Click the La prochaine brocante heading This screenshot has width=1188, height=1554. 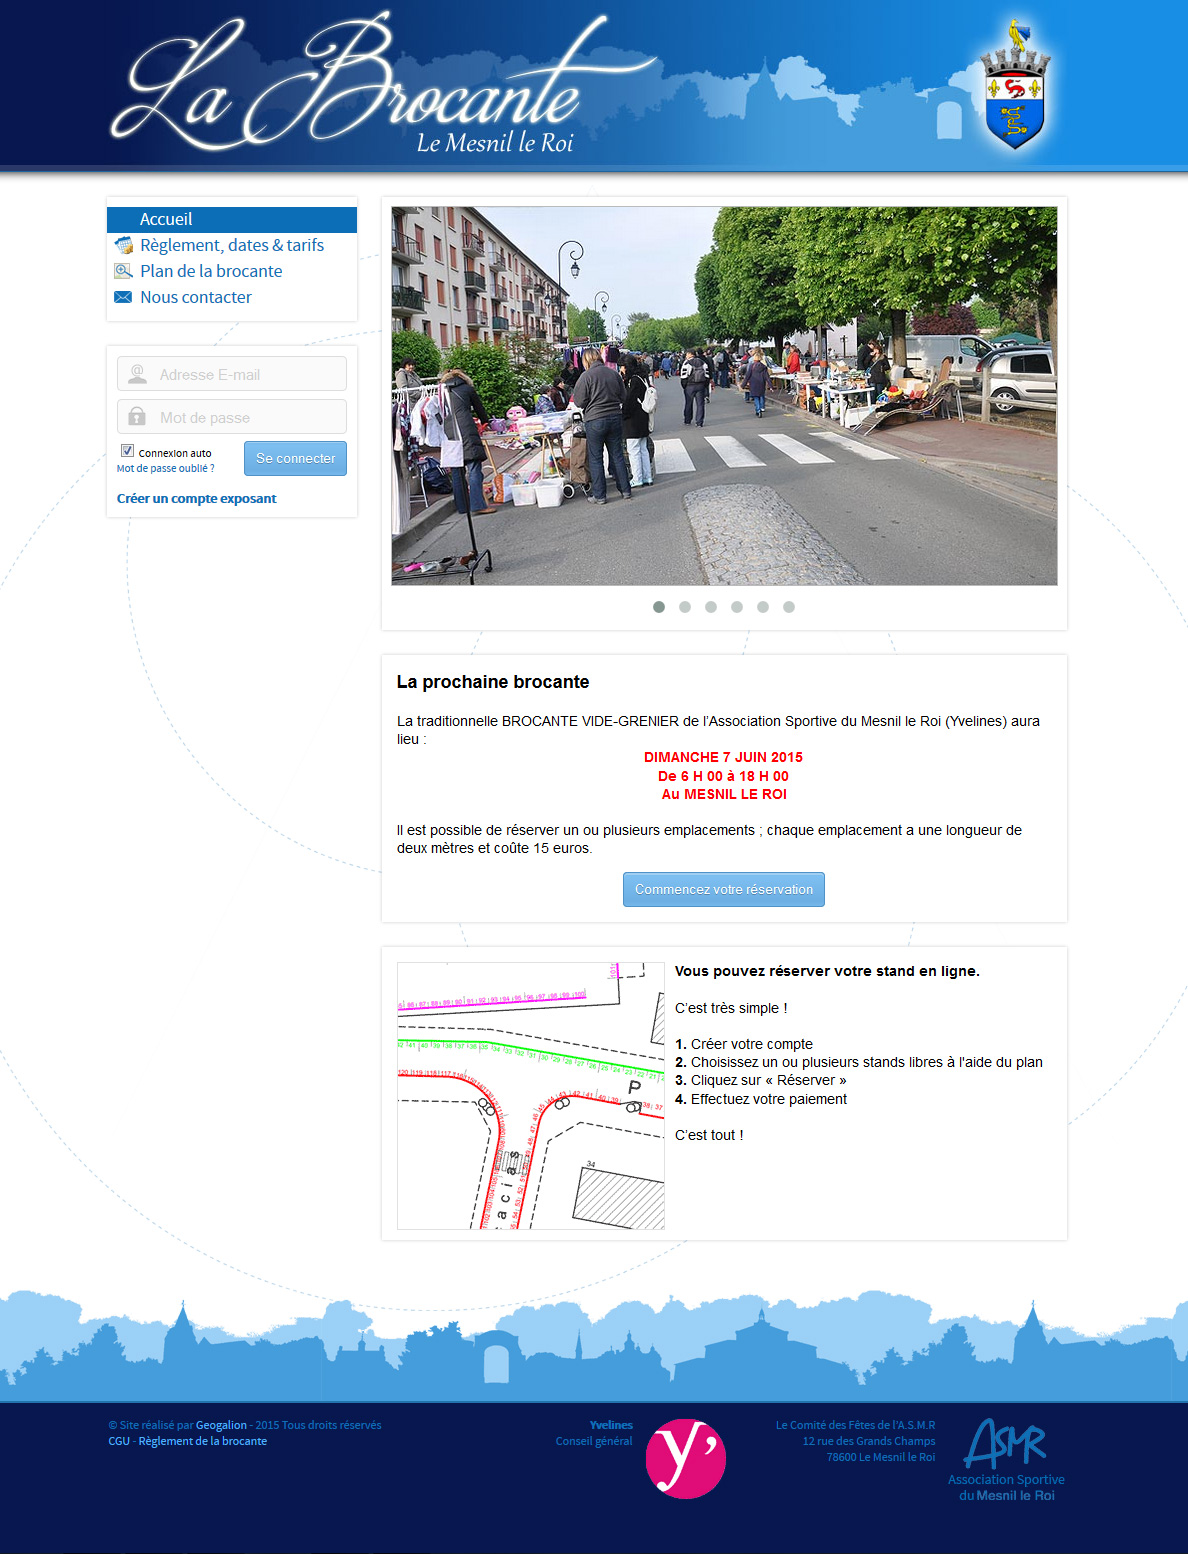click(x=493, y=682)
